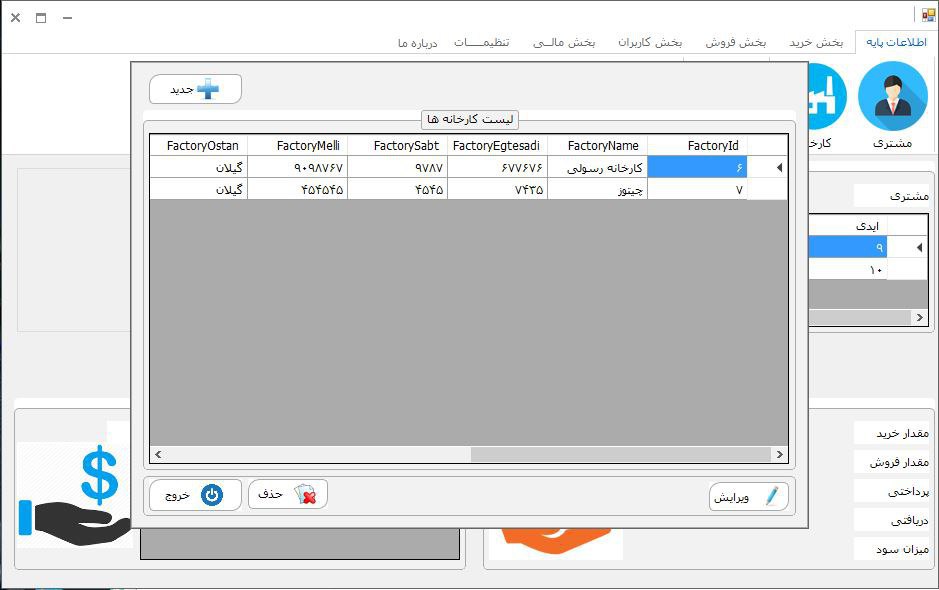Image resolution: width=939 pixels, height=590 pixels.
Task: Click the دریافتی label
Action: point(909,521)
